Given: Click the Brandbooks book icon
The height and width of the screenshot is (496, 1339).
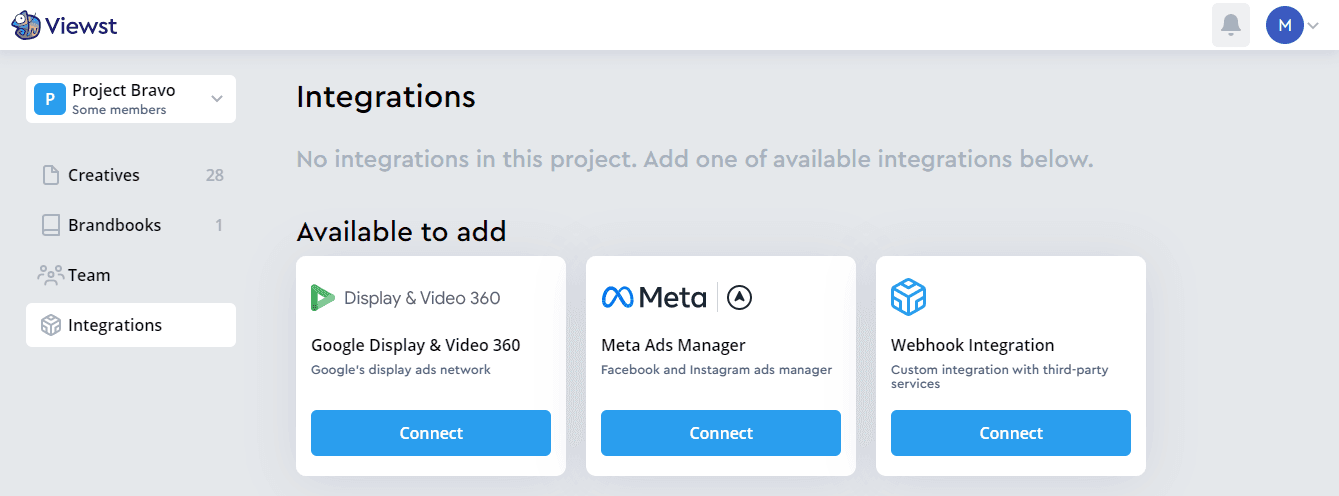Looking at the screenshot, I should click(50, 225).
